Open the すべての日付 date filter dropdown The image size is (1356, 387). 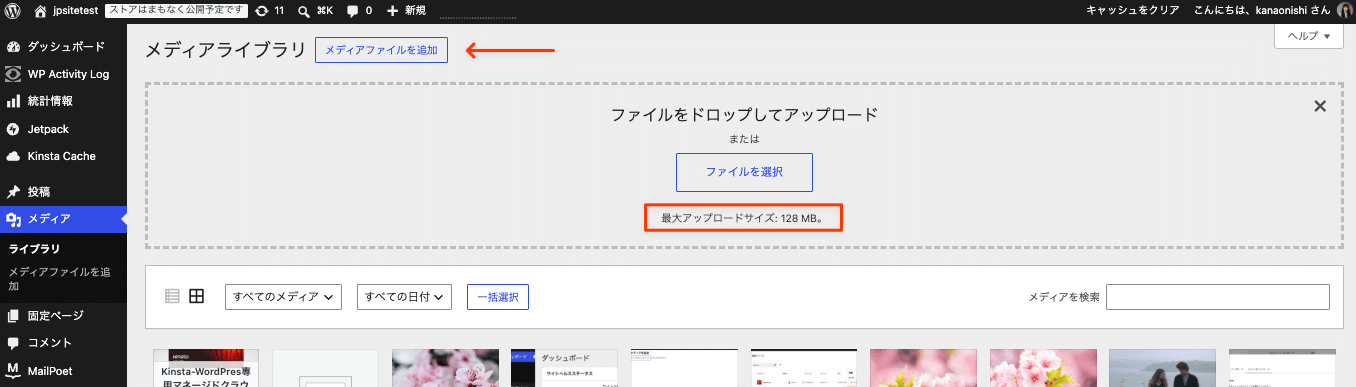(x=405, y=297)
